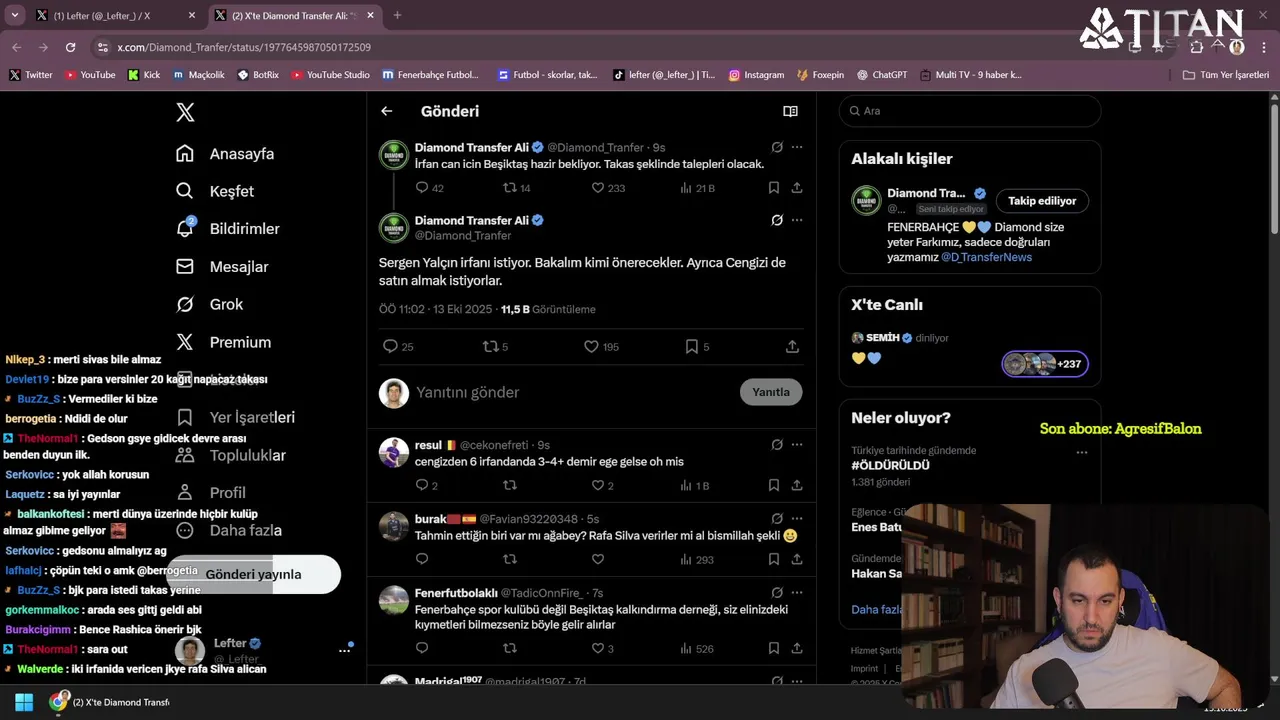The width and height of the screenshot is (1280, 720).
Task: Open the ChatGPT bookmark
Action: point(882,75)
